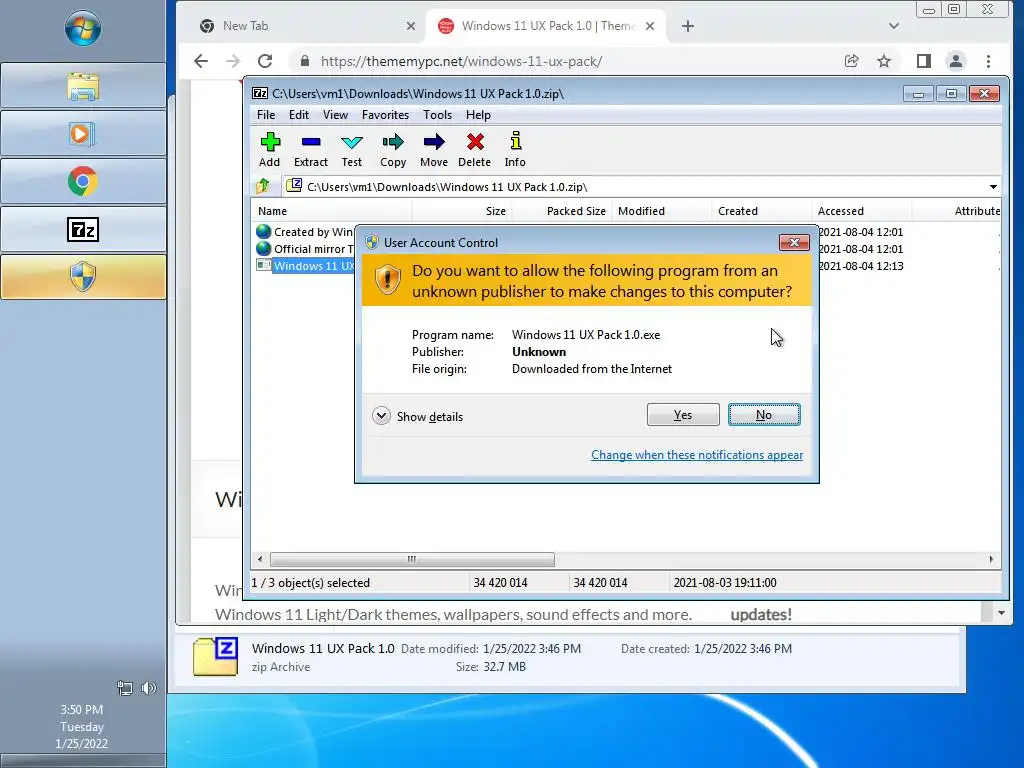Open the Edit menu
This screenshot has height=768, width=1024.
point(298,115)
